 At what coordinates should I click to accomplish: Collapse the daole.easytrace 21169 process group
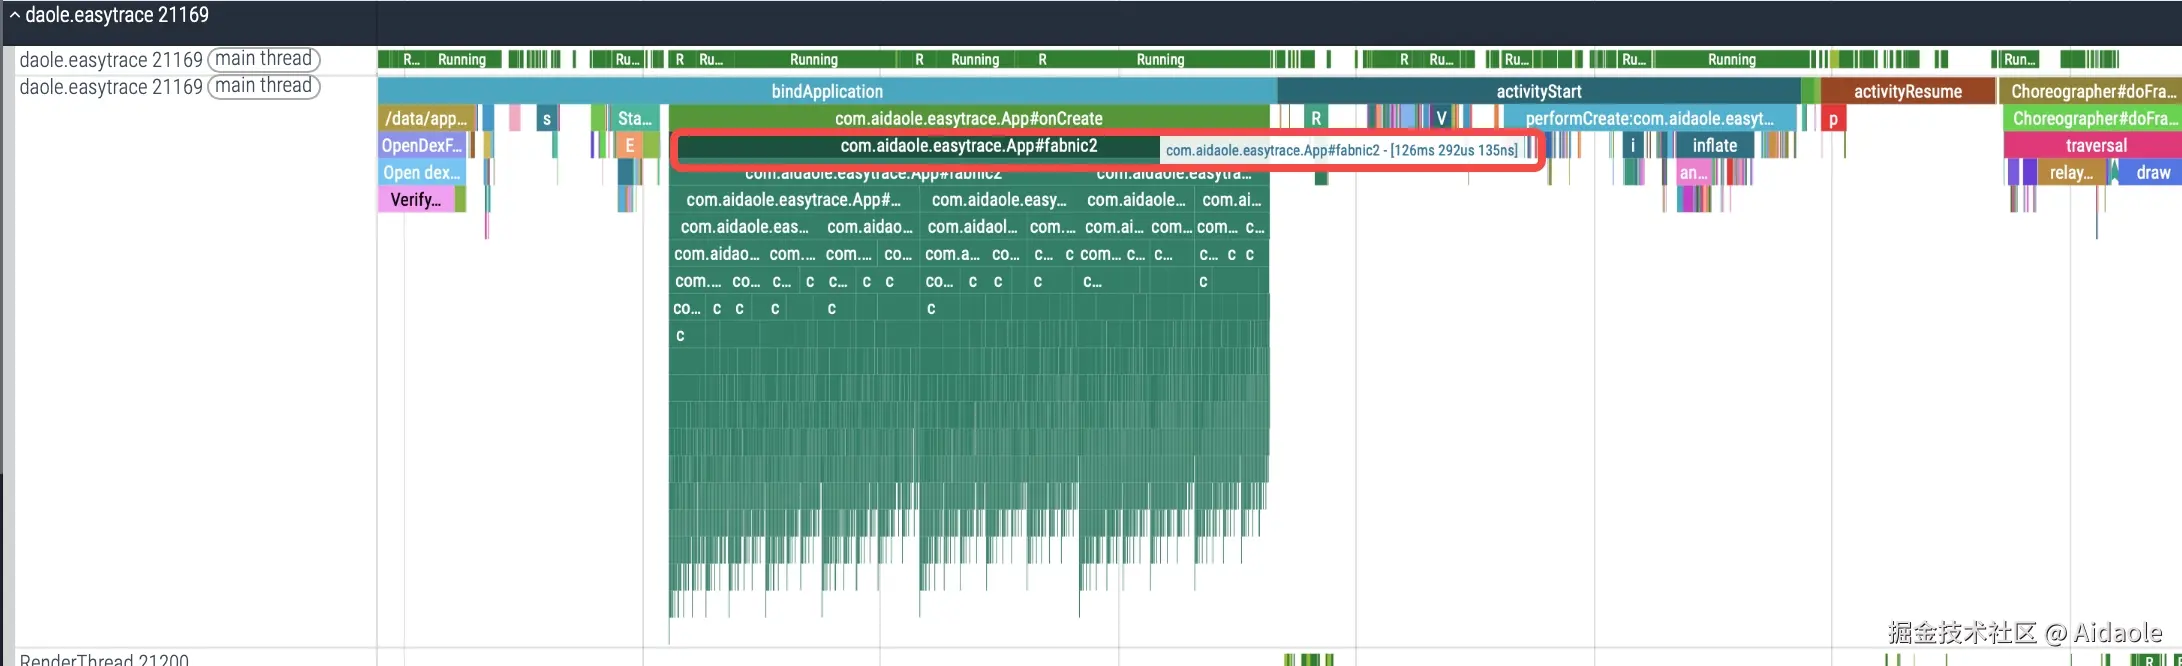tap(14, 15)
